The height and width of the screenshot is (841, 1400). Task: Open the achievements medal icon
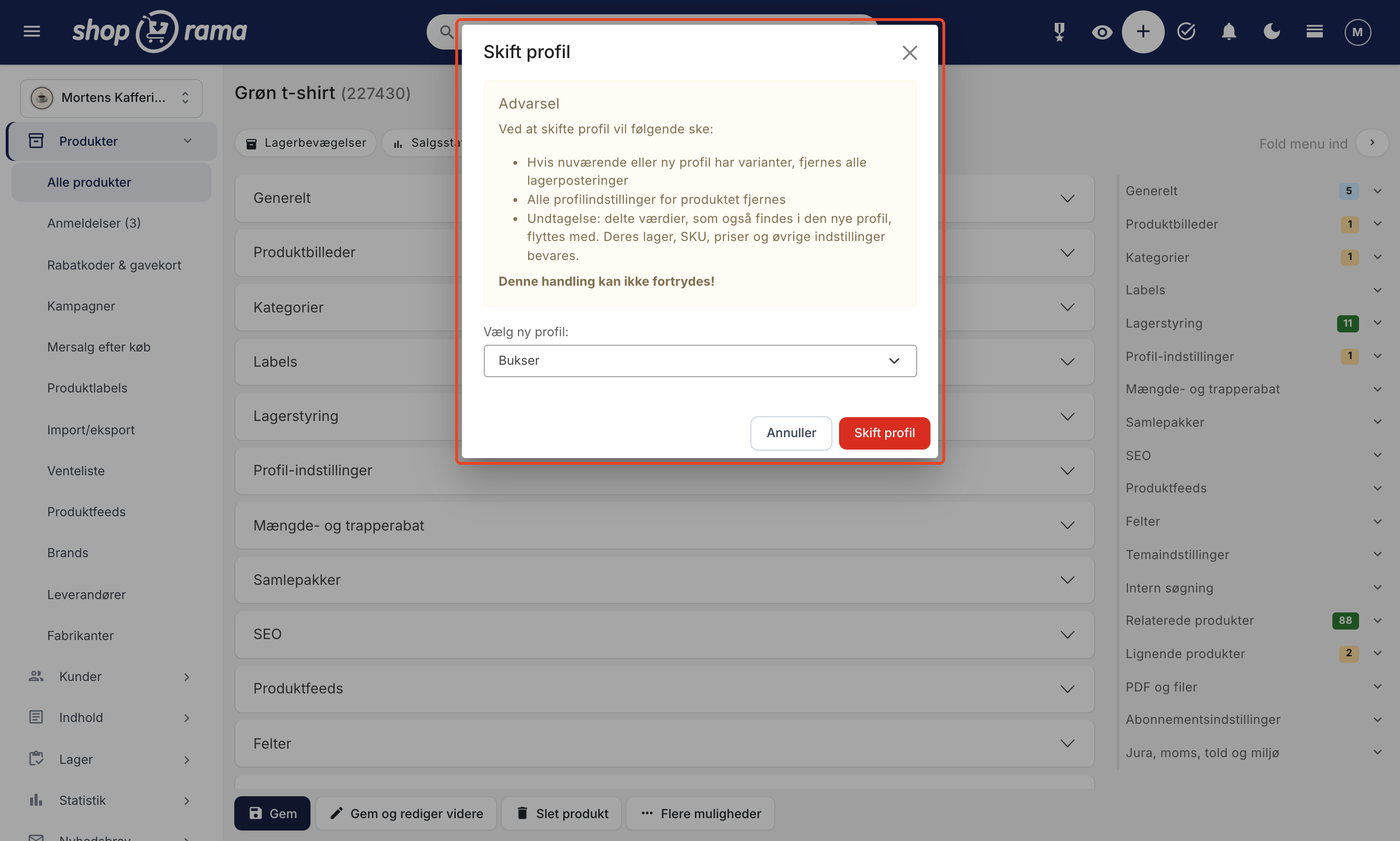pyautogui.click(x=1059, y=32)
